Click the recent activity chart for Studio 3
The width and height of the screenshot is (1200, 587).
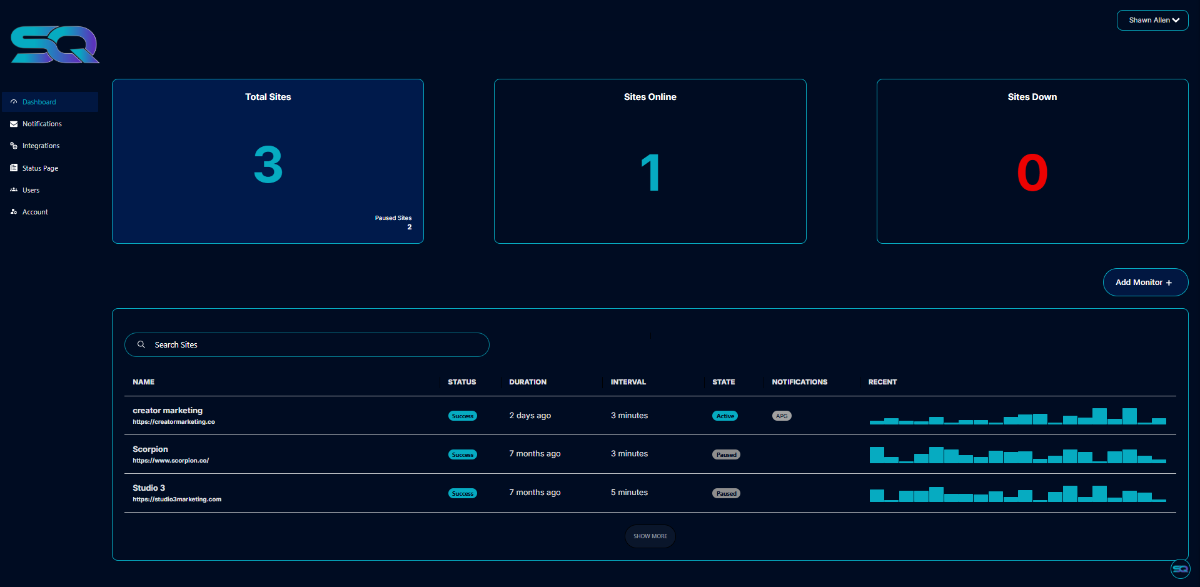pyautogui.click(x=1018, y=493)
